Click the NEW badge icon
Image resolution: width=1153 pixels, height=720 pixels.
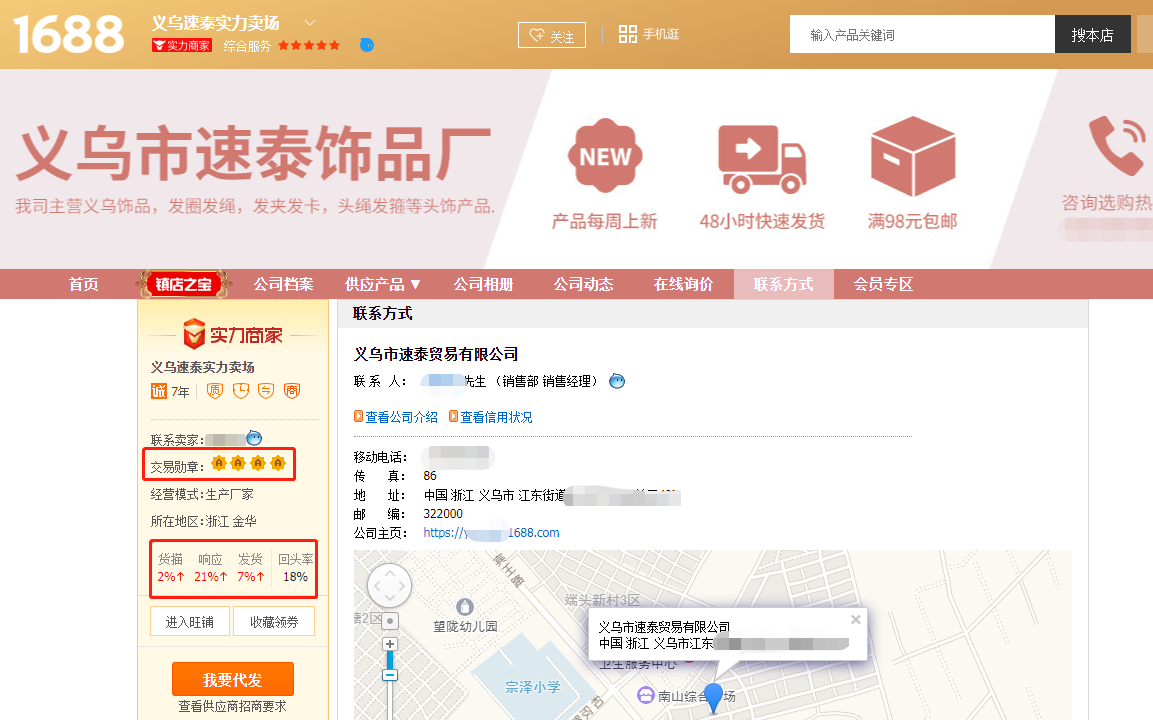tap(605, 155)
